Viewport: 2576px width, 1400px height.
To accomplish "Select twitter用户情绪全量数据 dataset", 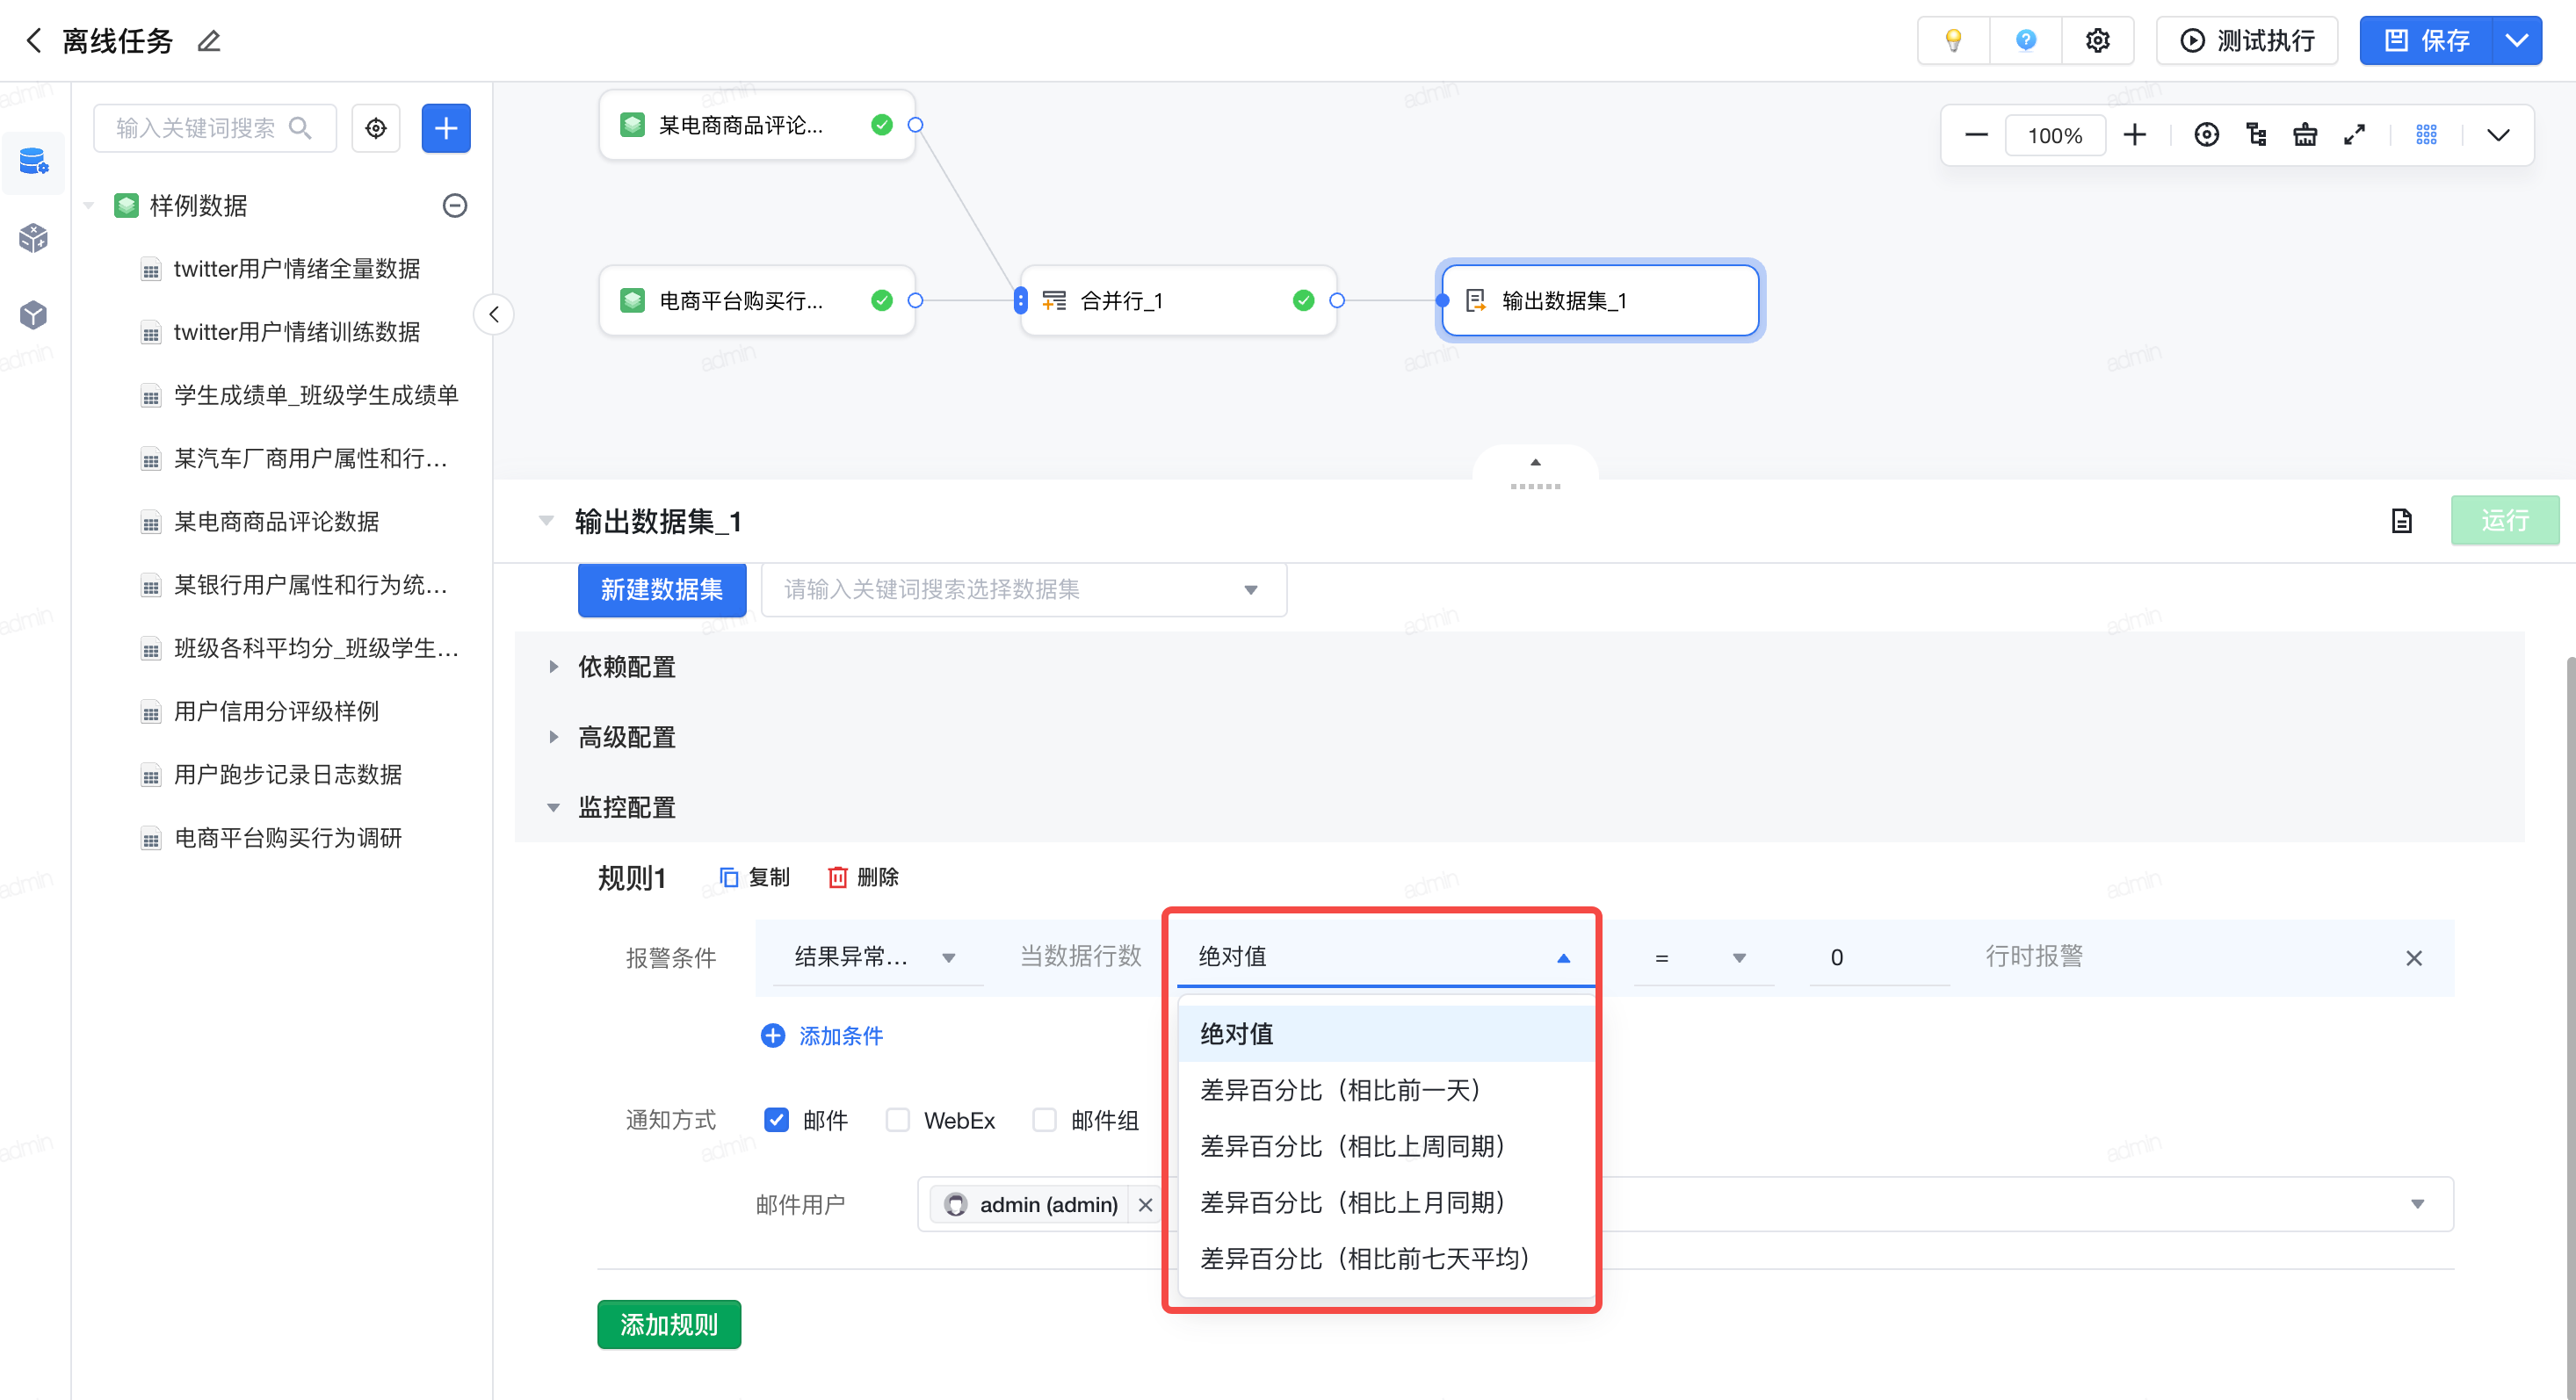I will (x=296, y=268).
